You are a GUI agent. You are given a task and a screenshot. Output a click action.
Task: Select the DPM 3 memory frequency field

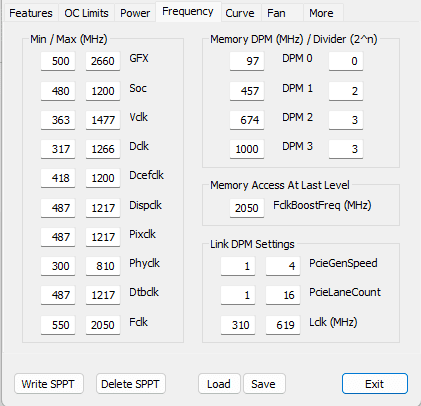[x=247, y=149]
